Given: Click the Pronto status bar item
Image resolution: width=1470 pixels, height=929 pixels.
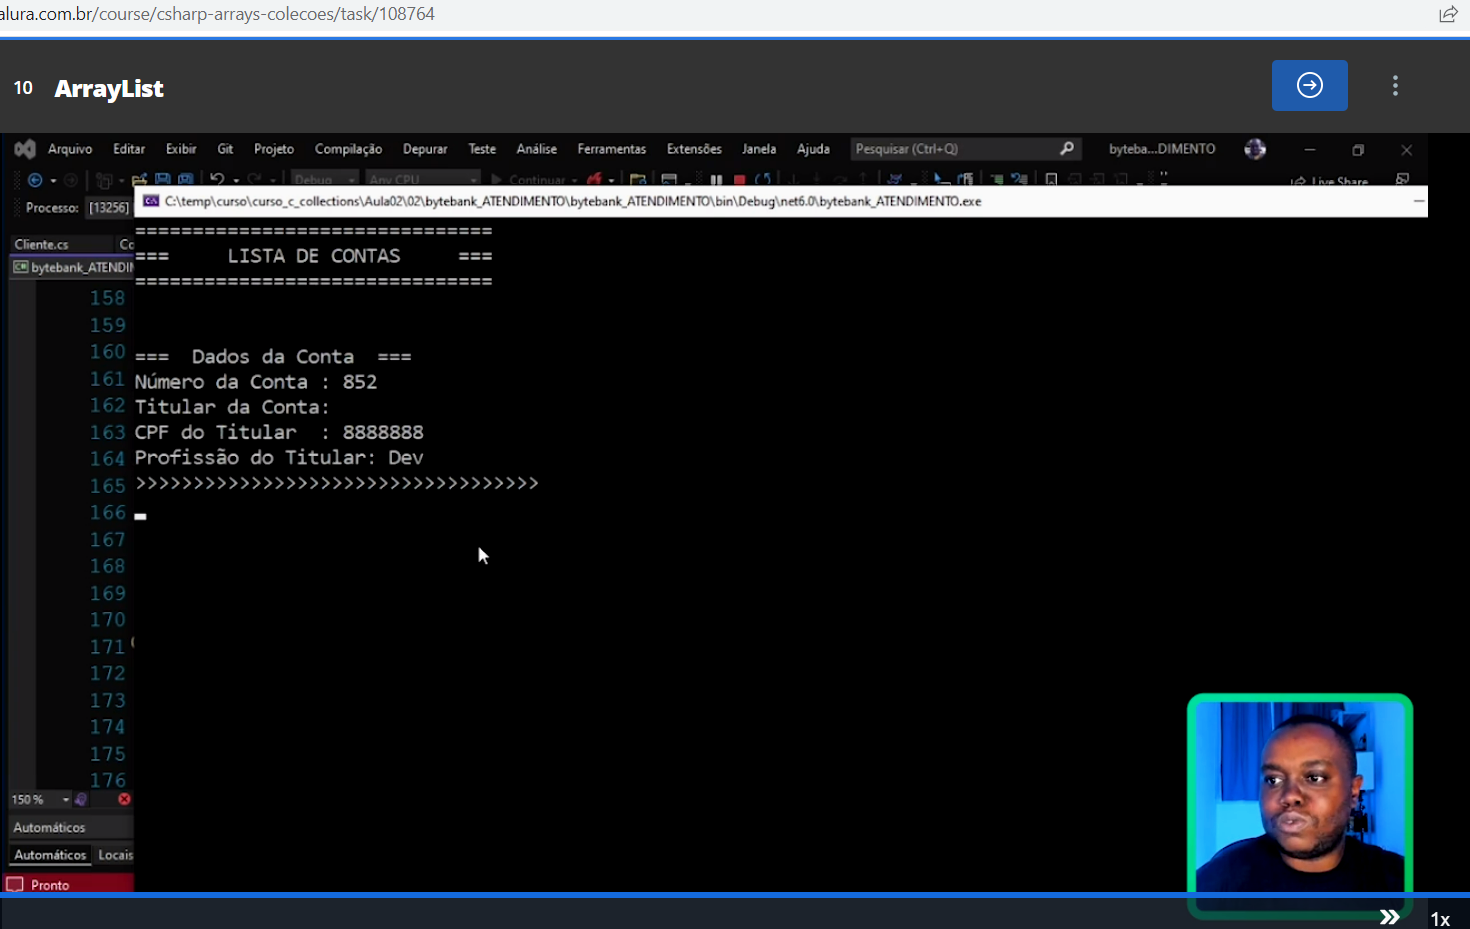Looking at the screenshot, I should pyautogui.click(x=50, y=885).
